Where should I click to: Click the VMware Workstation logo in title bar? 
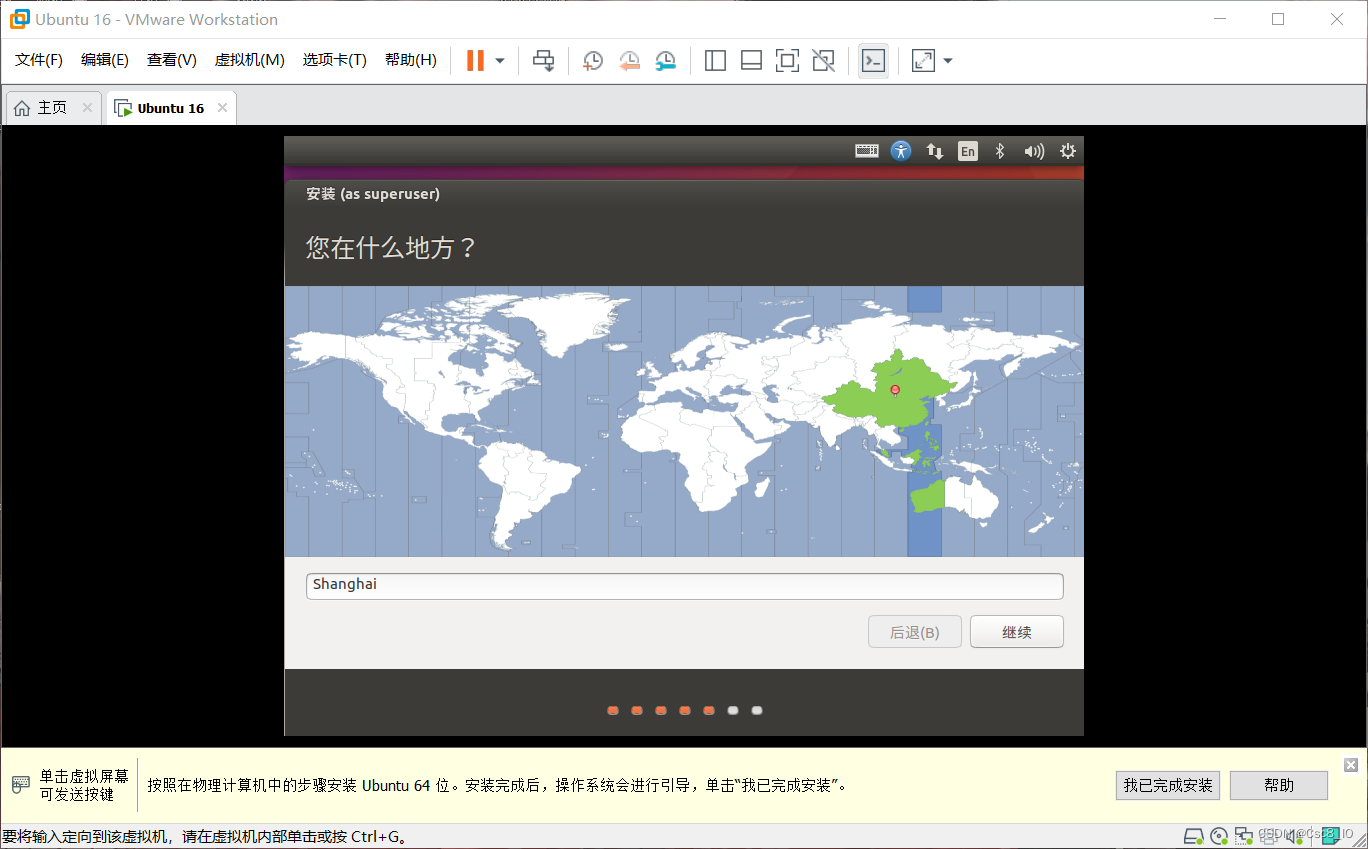tap(19, 19)
